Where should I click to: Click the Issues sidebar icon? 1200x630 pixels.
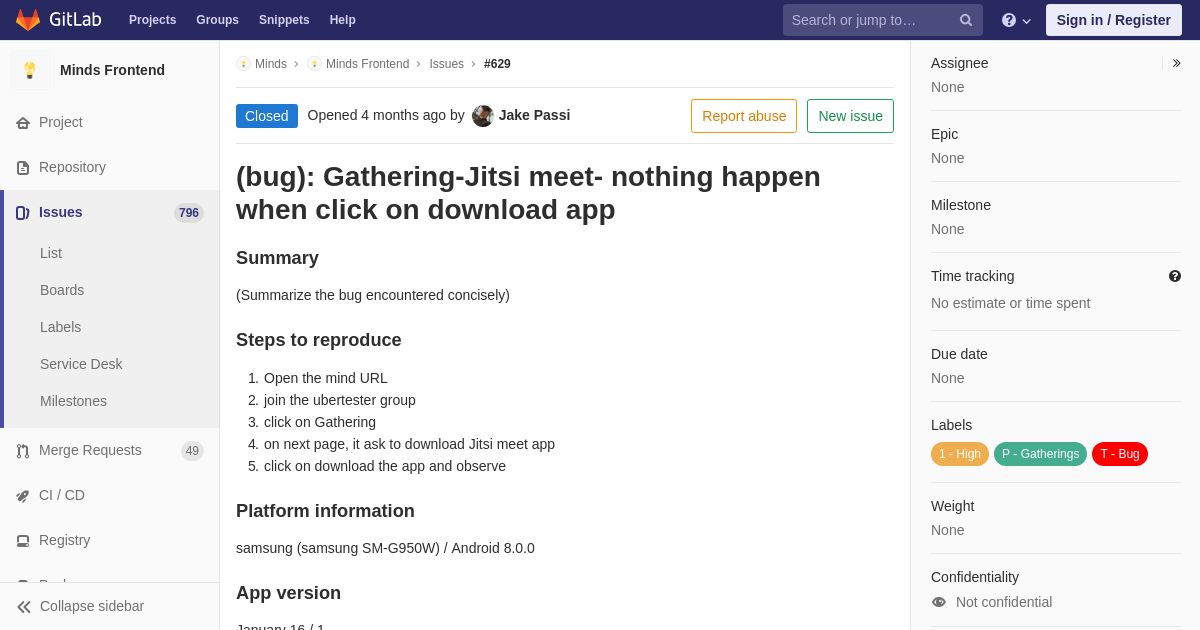23,213
